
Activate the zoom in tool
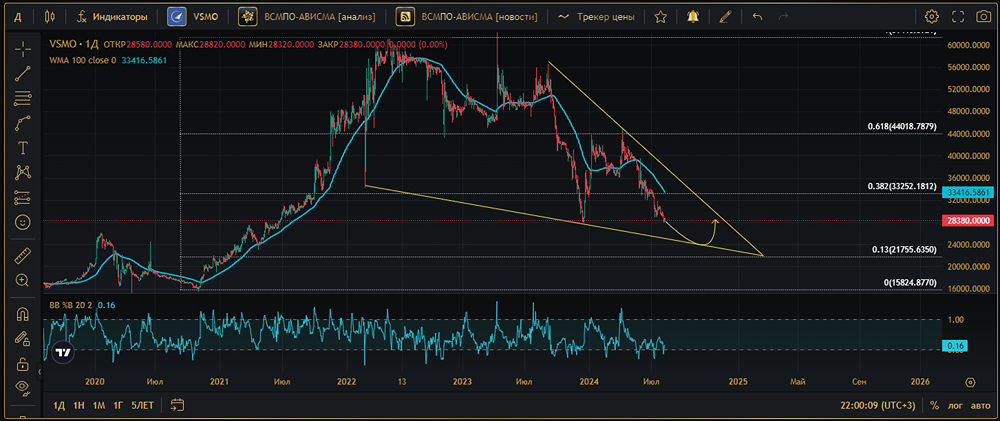23,280
